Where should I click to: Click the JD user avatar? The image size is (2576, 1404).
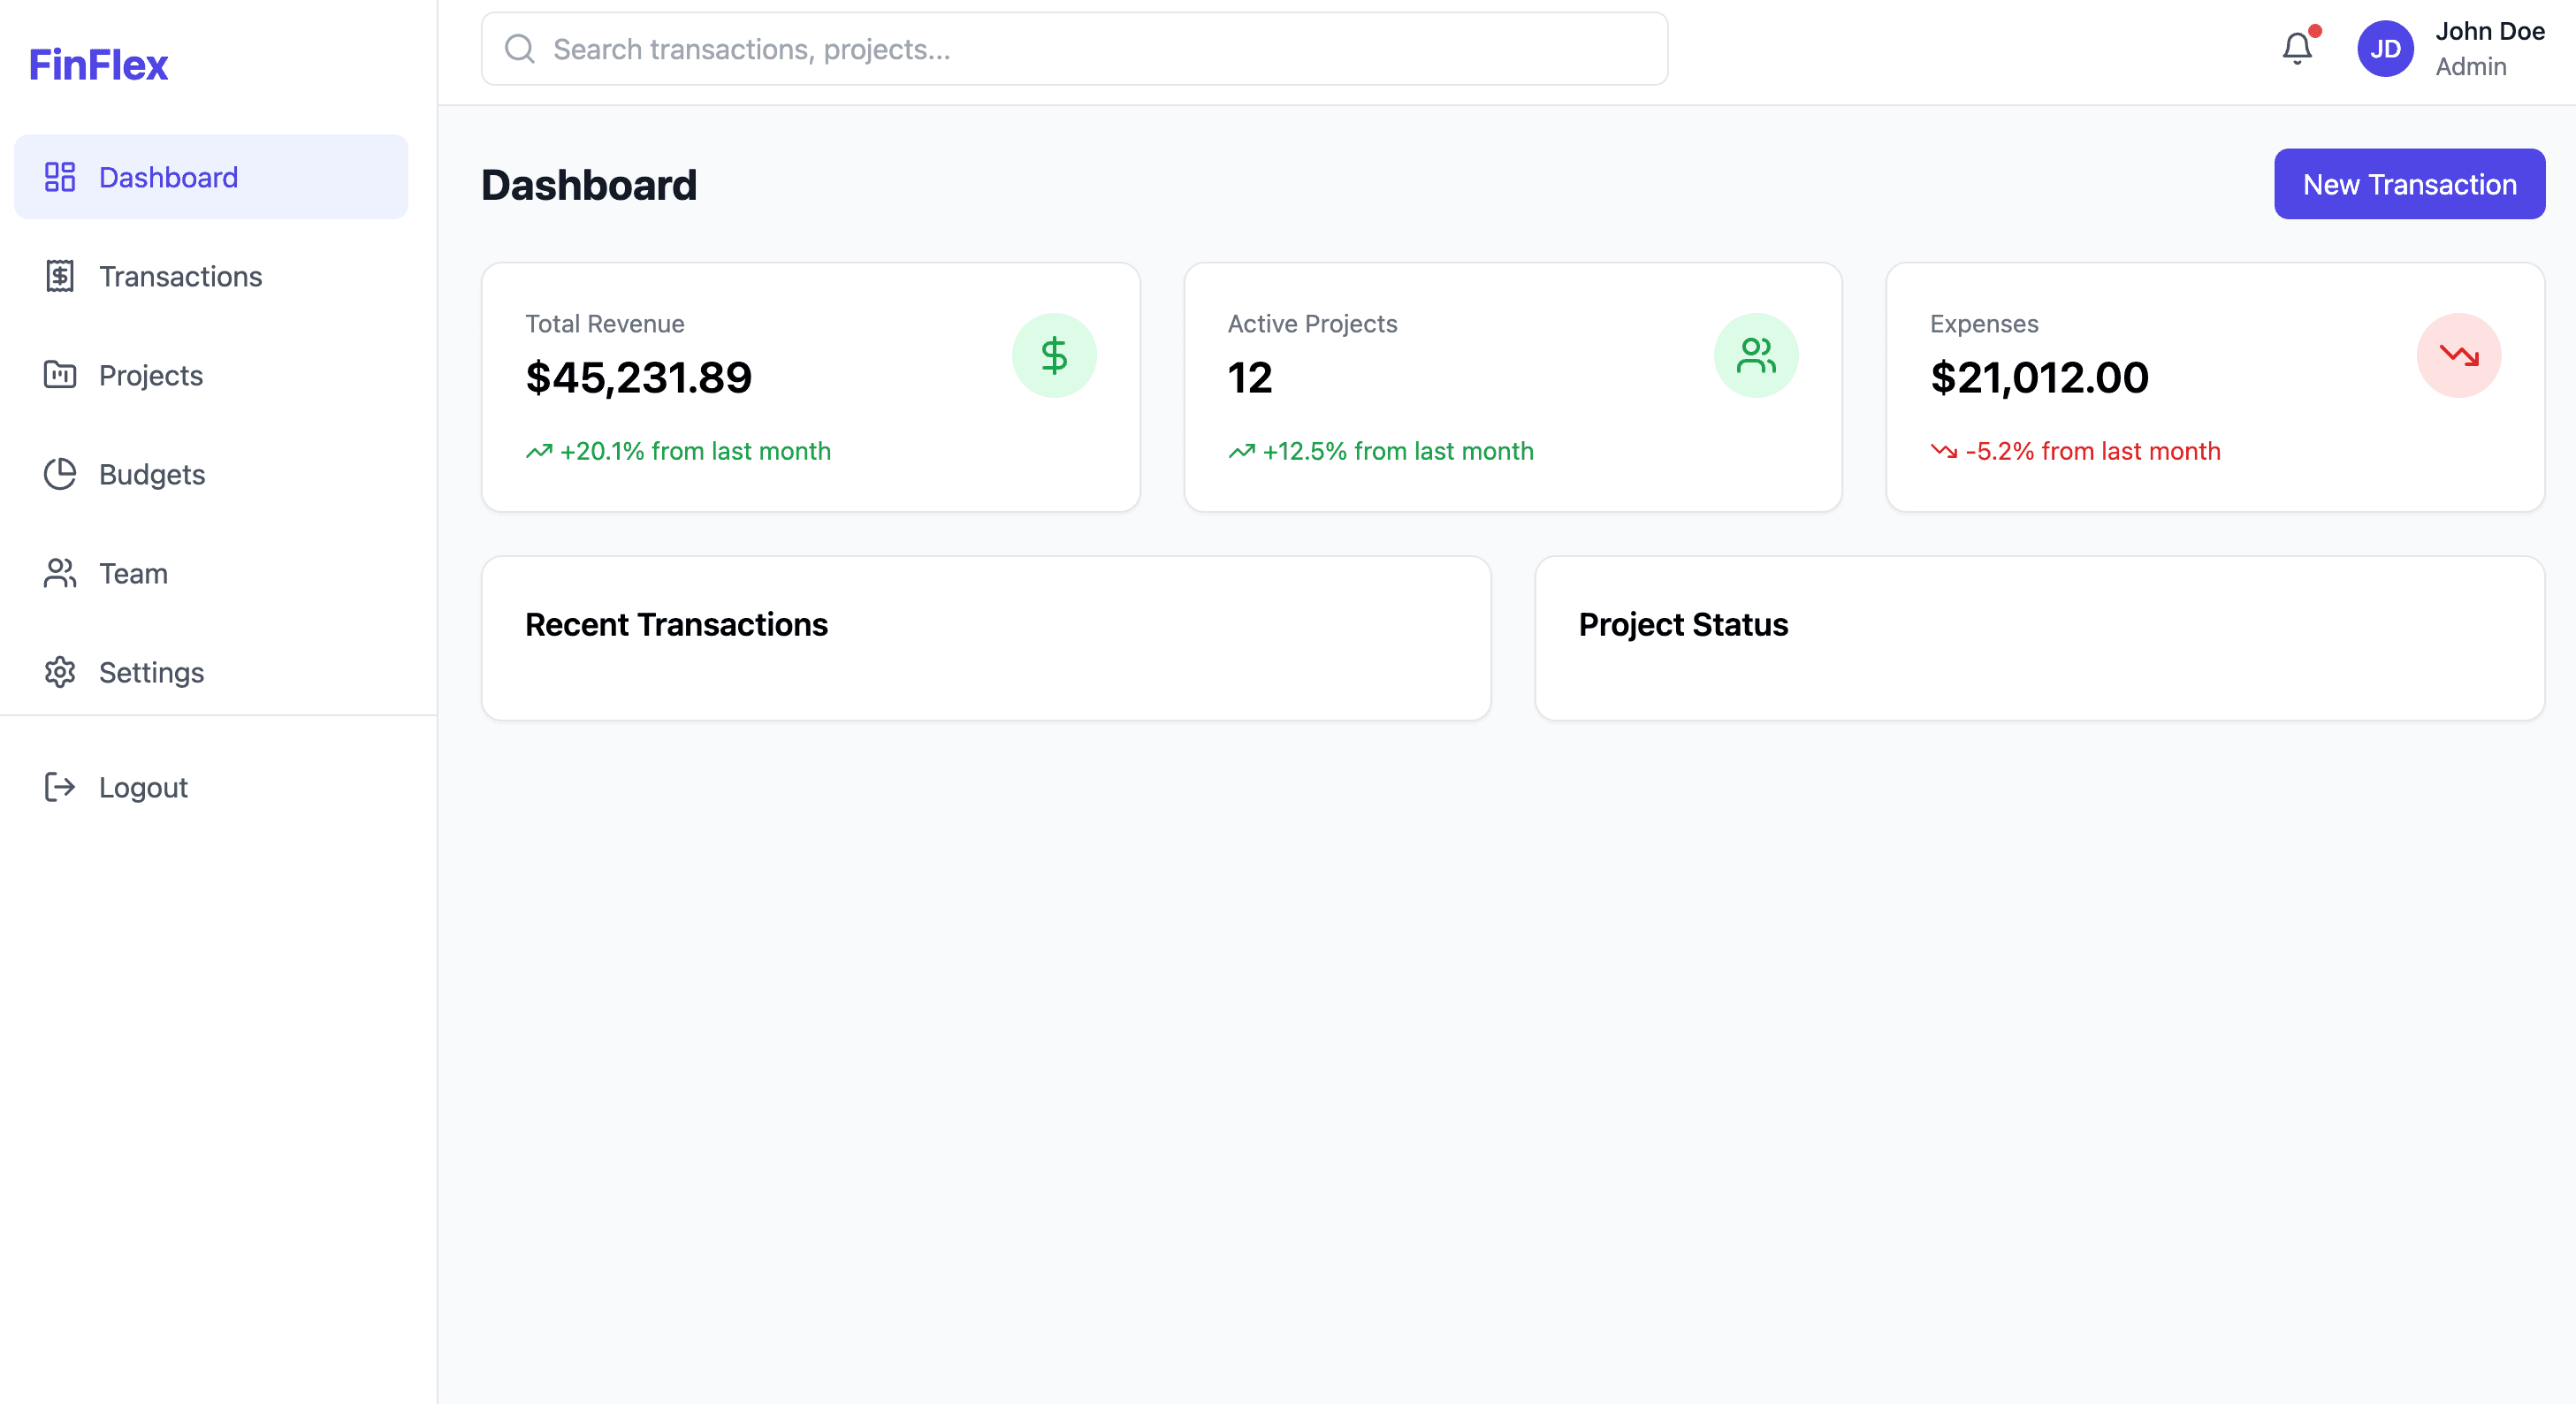click(2385, 48)
